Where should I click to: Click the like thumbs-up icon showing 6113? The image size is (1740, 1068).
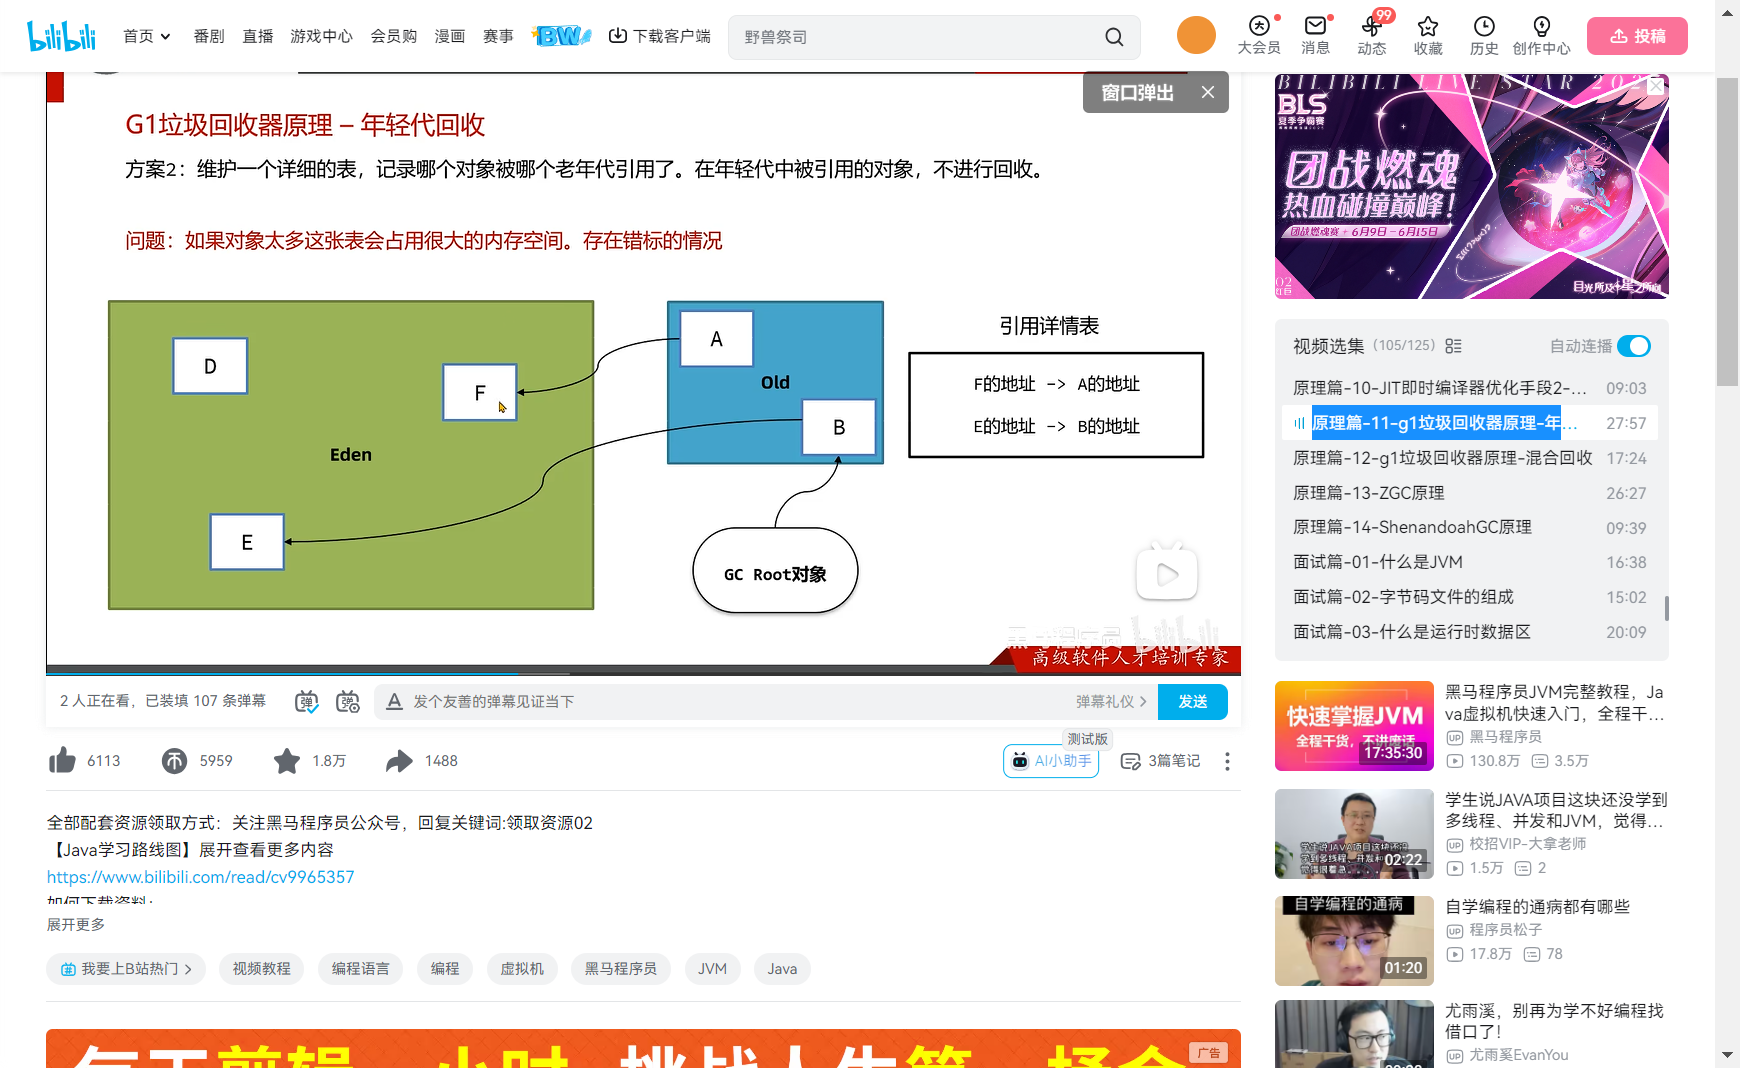tap(61, 761)
